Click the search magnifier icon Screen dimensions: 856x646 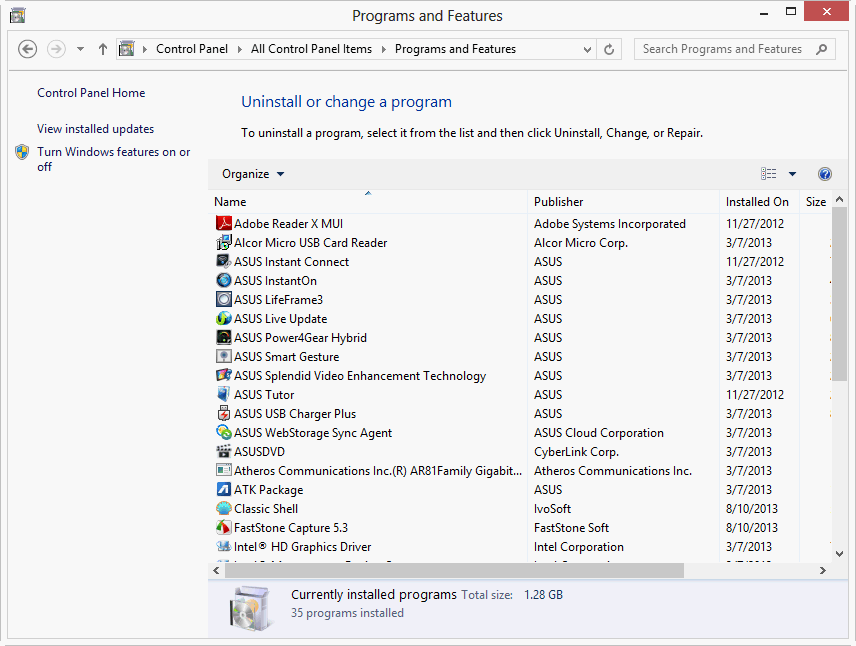822,49
